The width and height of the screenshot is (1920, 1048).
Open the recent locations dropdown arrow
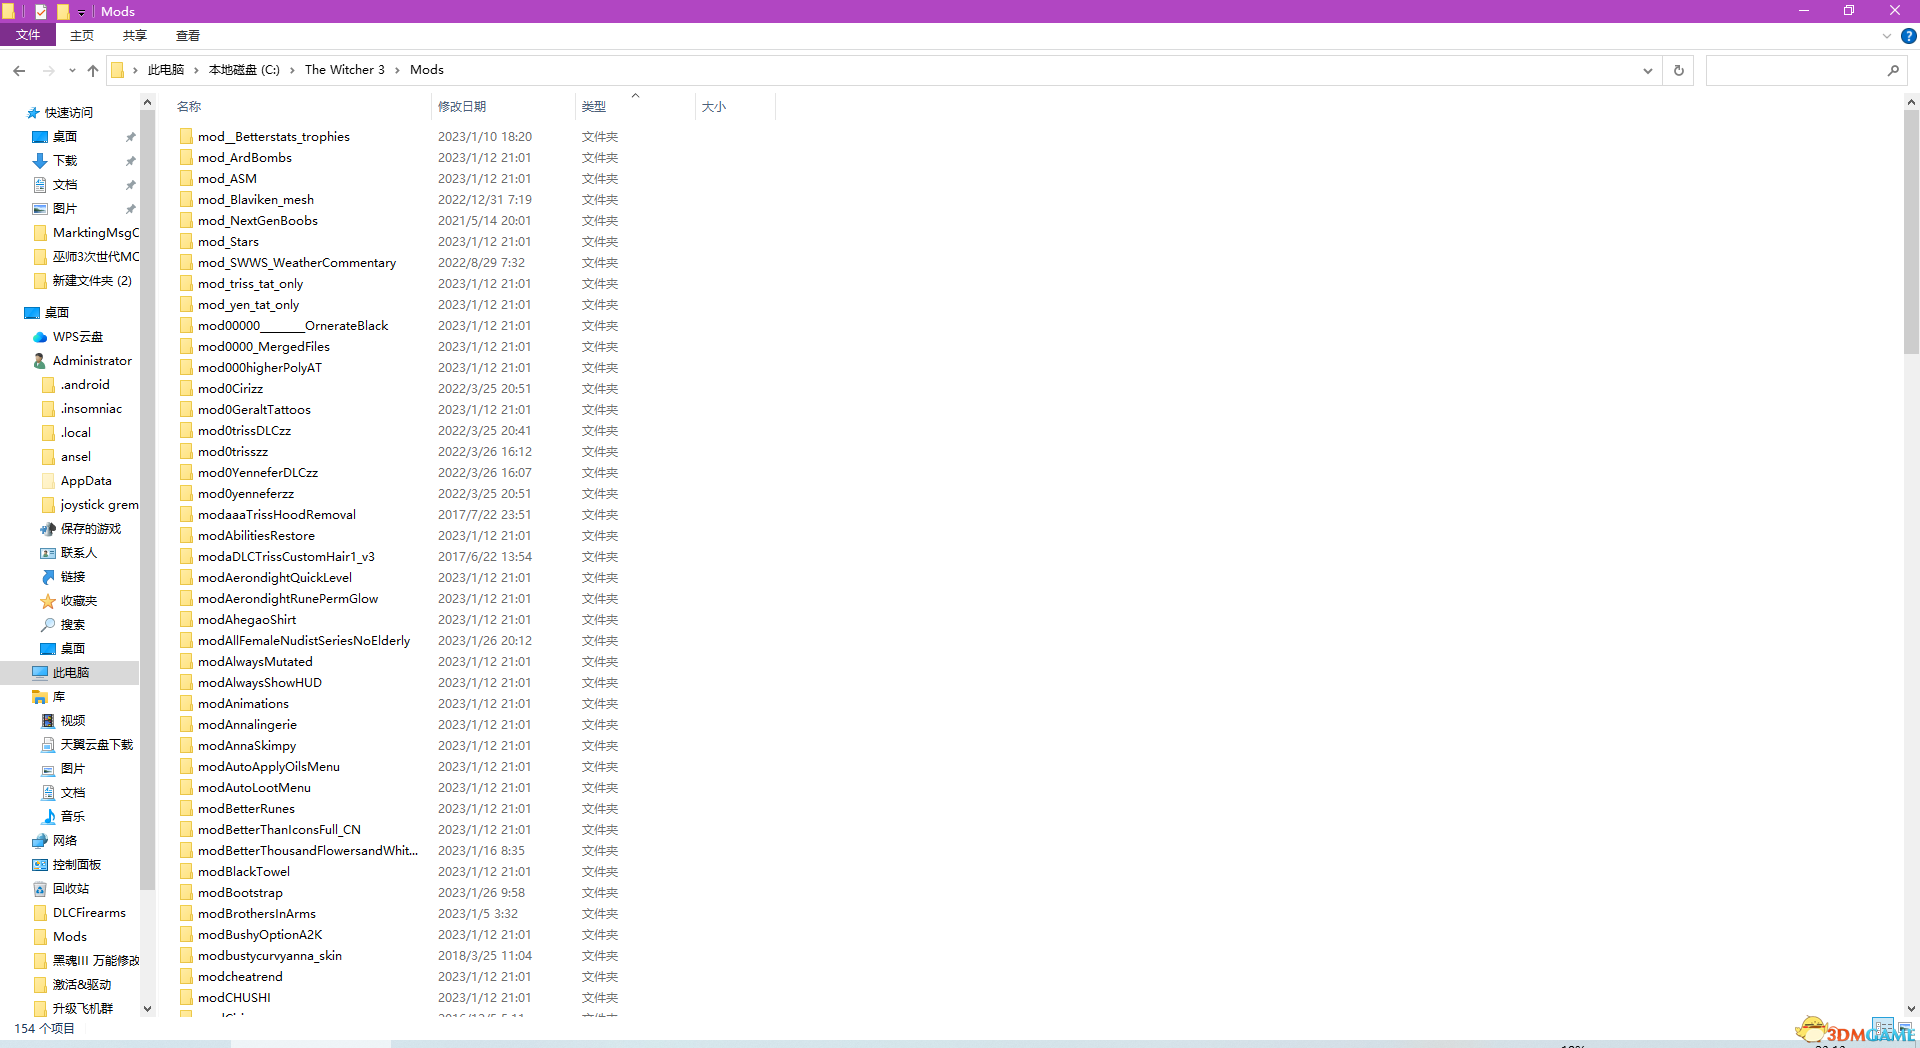coord(72,70)
